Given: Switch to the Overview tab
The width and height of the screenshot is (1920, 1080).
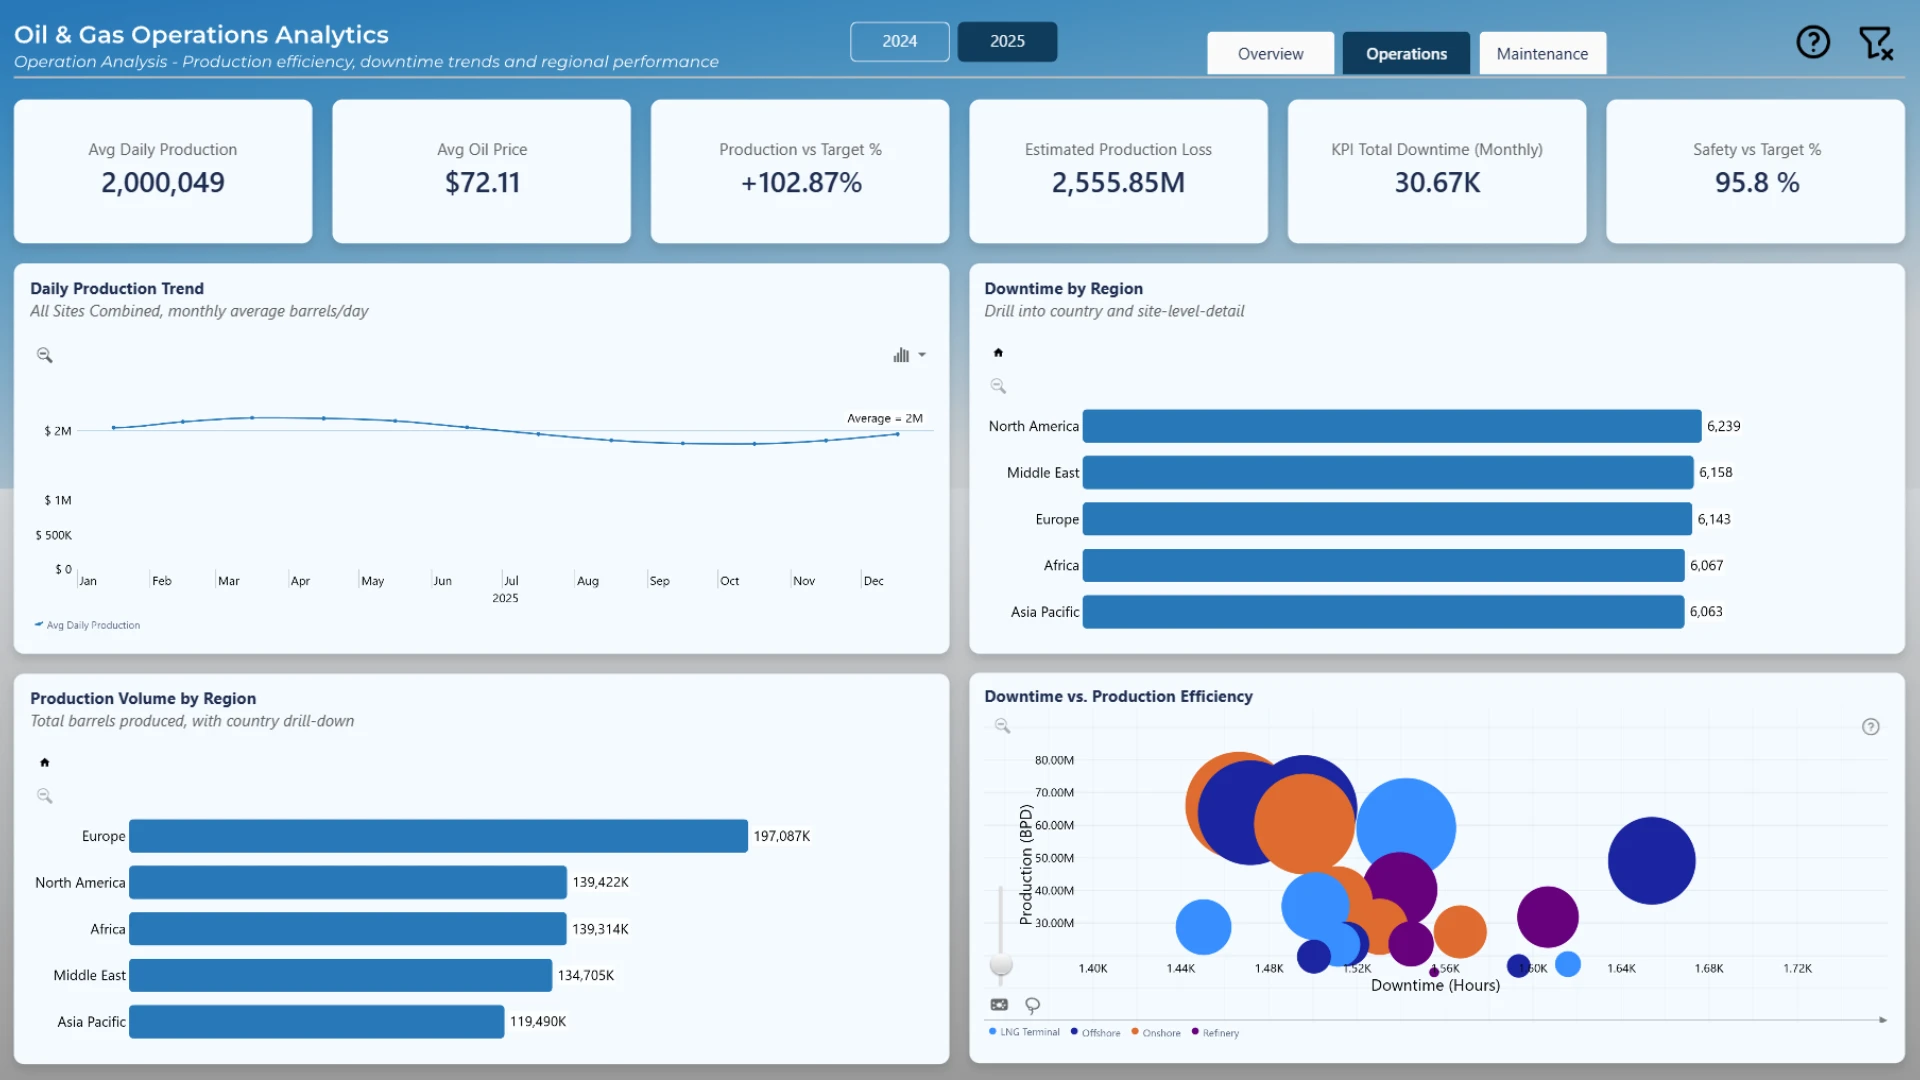Looking at the screenshot, I should [1270, 54].
